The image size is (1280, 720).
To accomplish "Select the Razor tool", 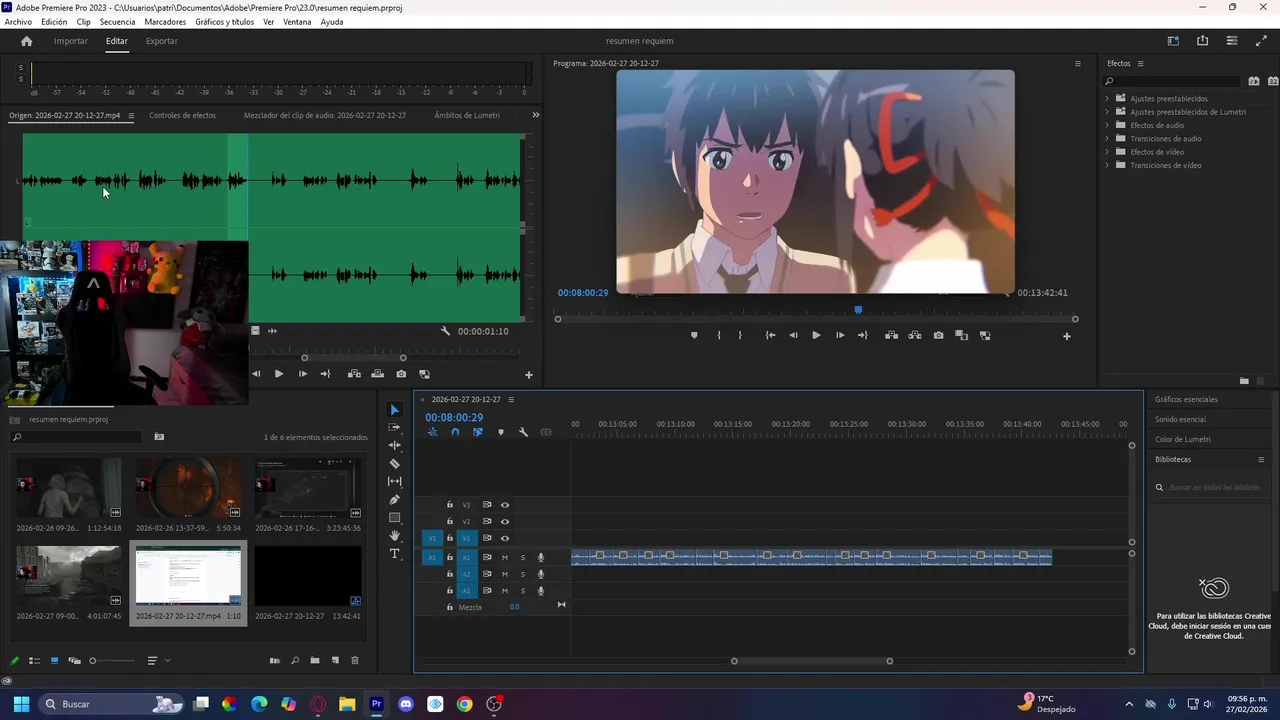I will tap(394, 463).
